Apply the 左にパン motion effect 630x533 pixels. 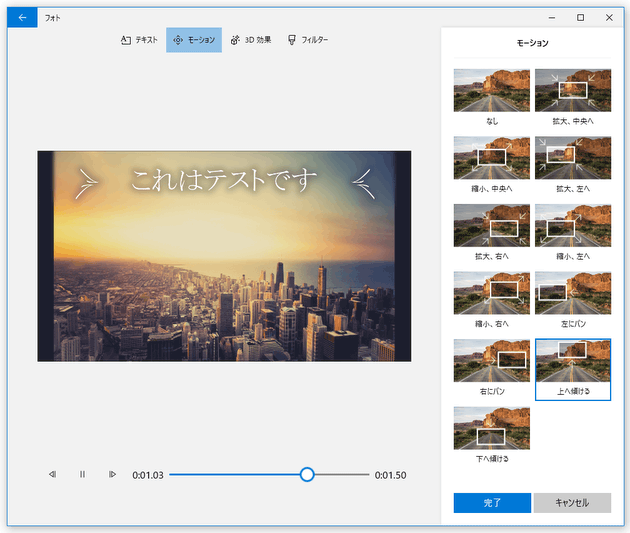[x=573, y=292]
